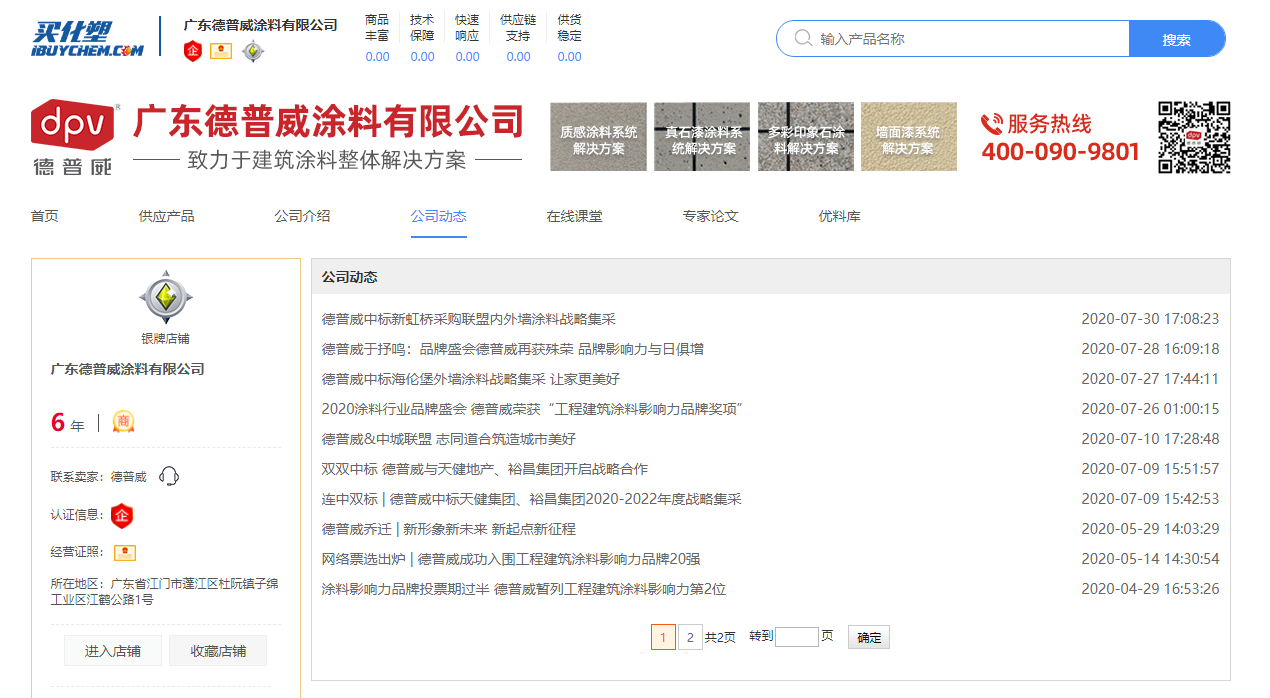
Task: Click the company name in the top header
Action: [261, 24]
